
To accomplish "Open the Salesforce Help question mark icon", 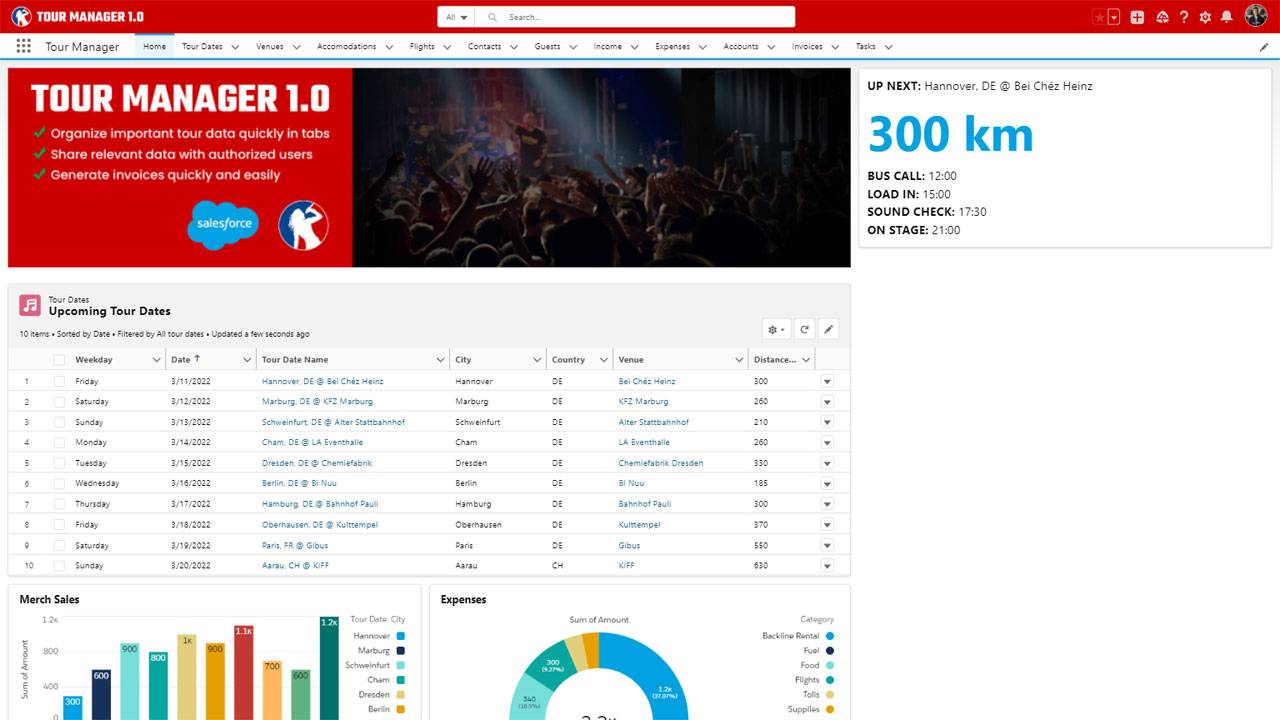I will [x=1184, y=17].
